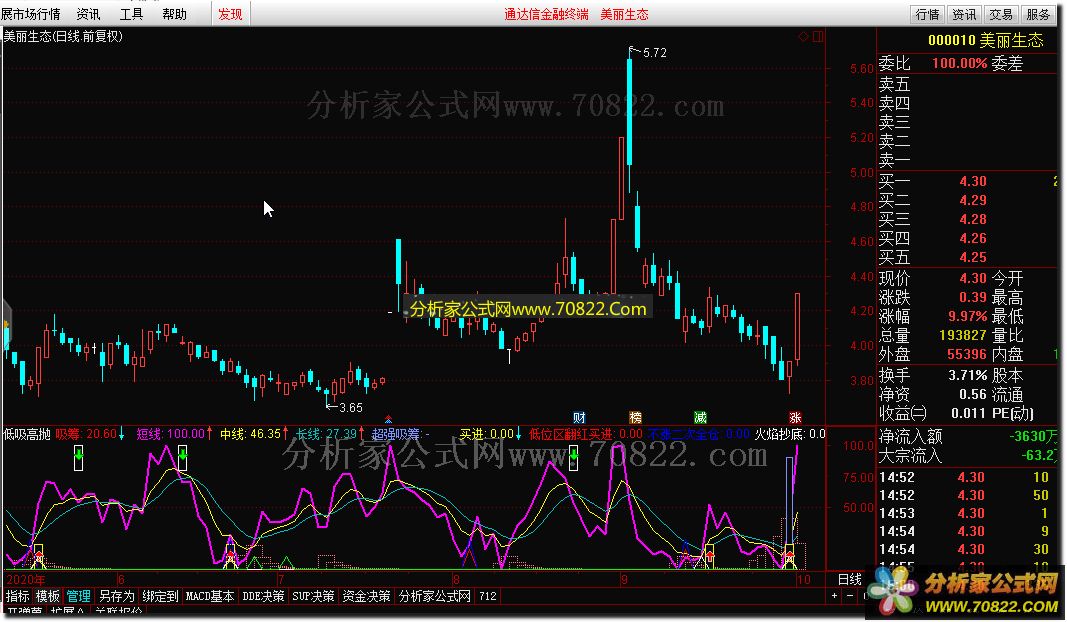Click the 另存为 tab at bottom
Image resolution: width=1067 pixels, height=622 pixels.
116,596
